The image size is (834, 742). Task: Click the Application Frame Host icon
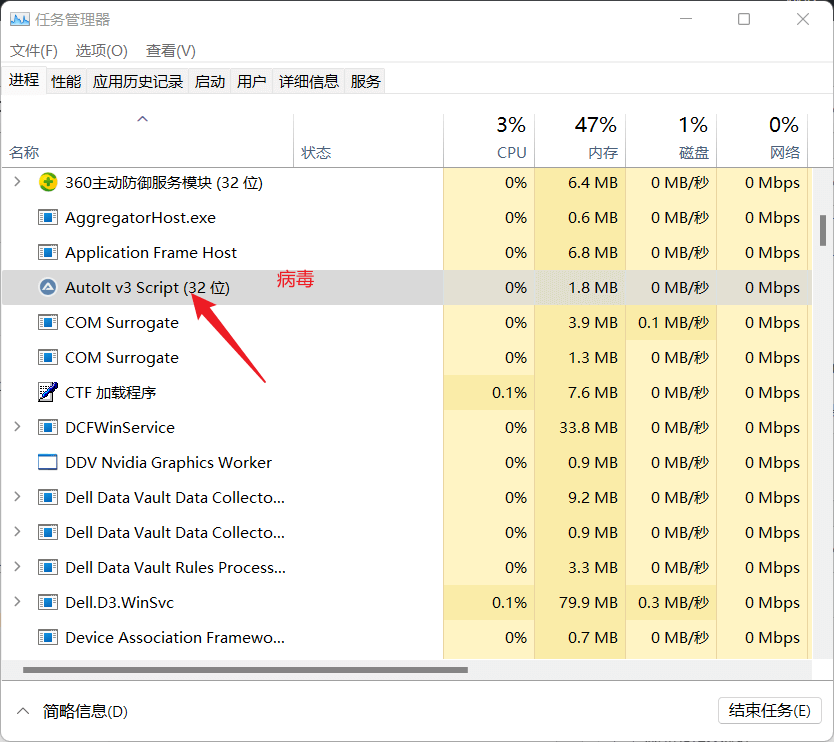(48, 253)
